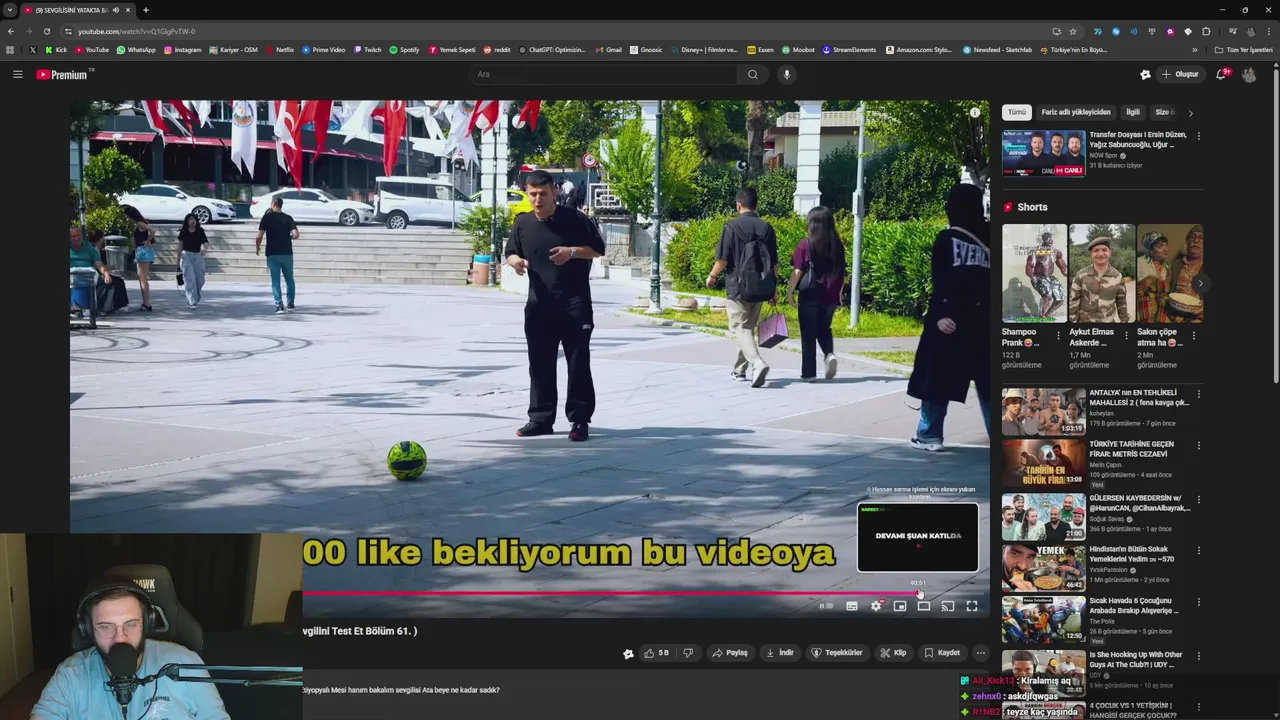This screenshot has width=1280, height=720.
Task: Open the Sakın çöpe atma short
Action: coord(1169,272)
